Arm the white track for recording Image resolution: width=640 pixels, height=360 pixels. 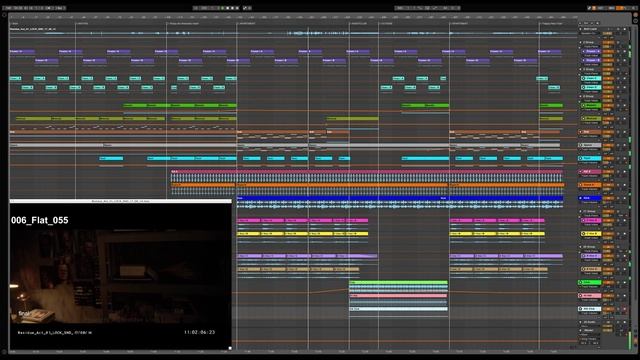click(624, 309)
